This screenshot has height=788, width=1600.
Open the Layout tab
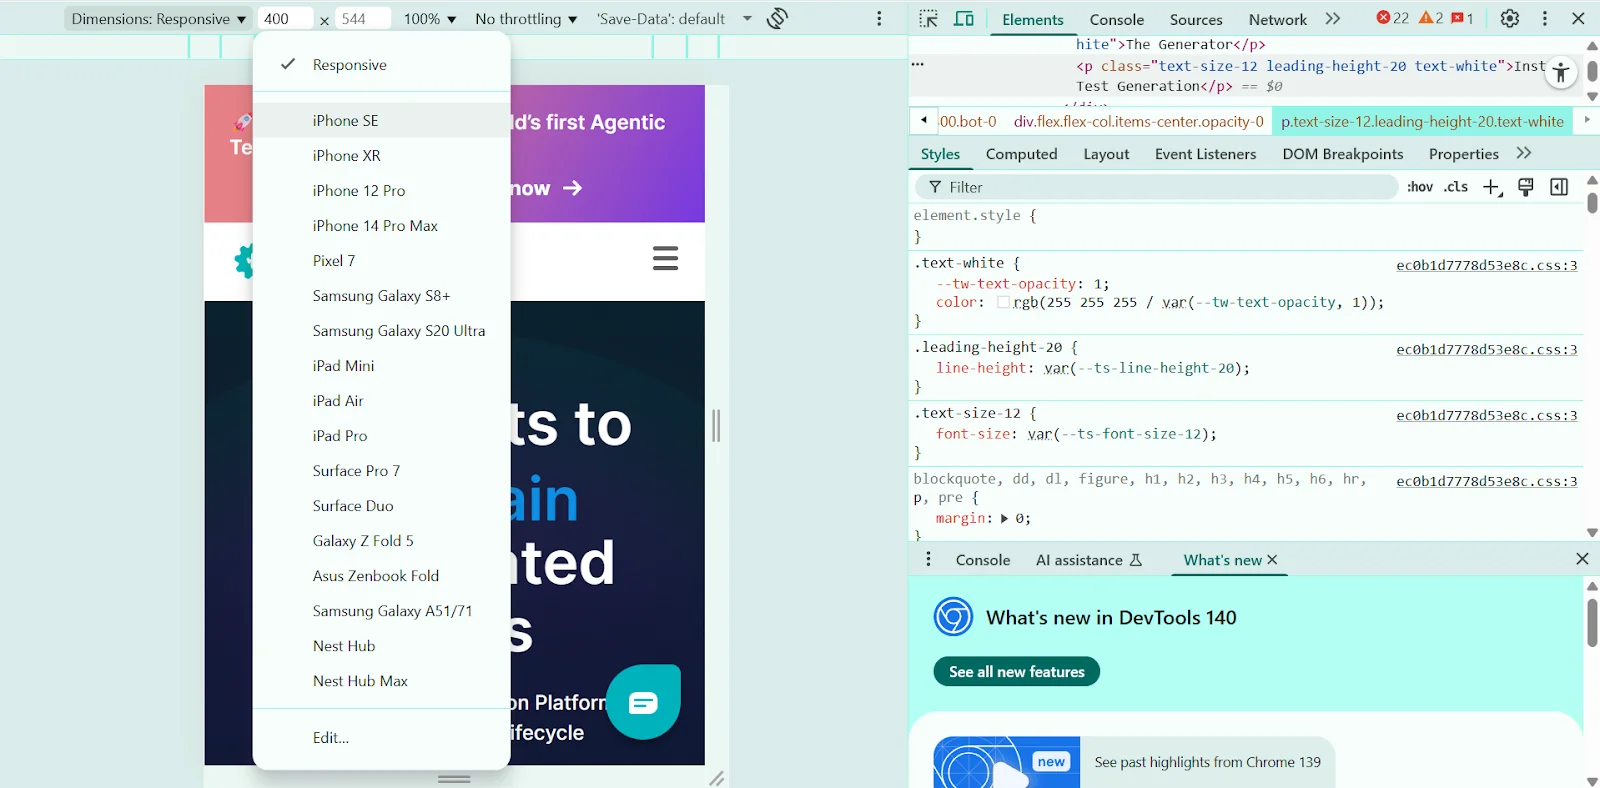click(x=1106, y=154)
